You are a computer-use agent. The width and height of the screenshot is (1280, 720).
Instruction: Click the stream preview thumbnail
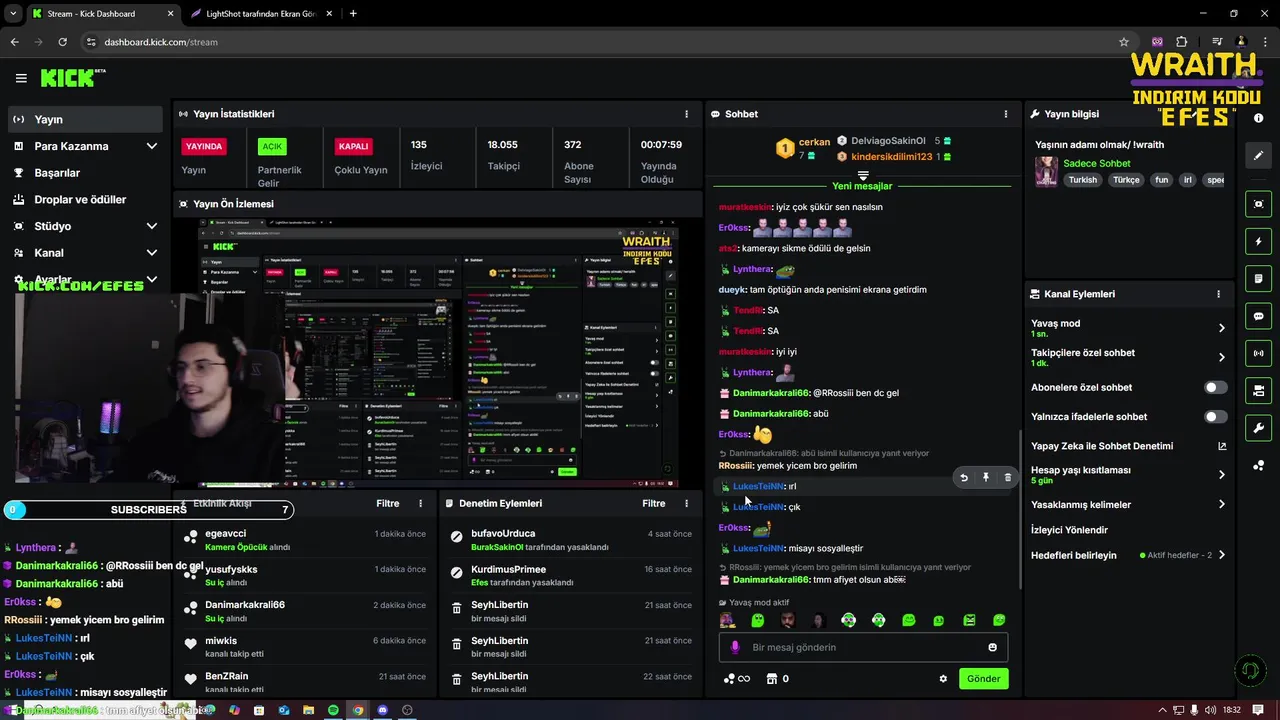tap(438, 354)
